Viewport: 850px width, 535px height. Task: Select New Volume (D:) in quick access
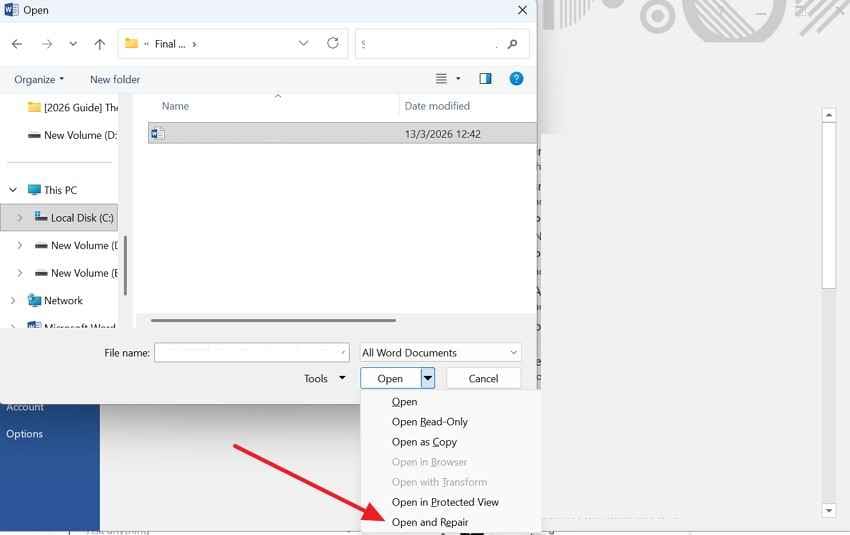(x=73, y=135)
